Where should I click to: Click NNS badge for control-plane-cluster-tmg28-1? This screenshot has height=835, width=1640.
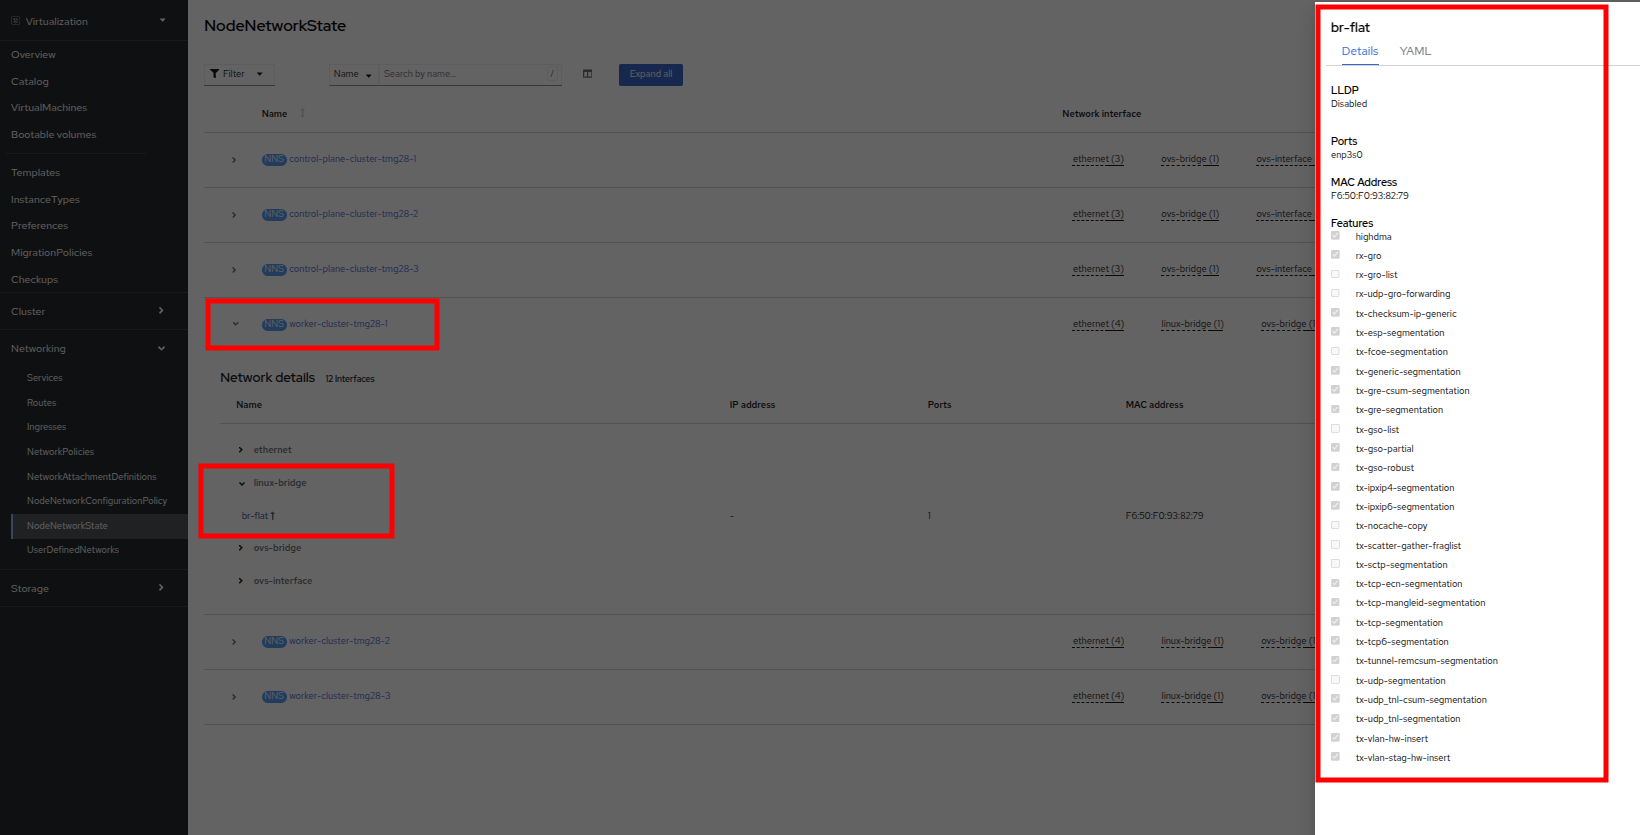pyautogui.click(x=274, y=159)
